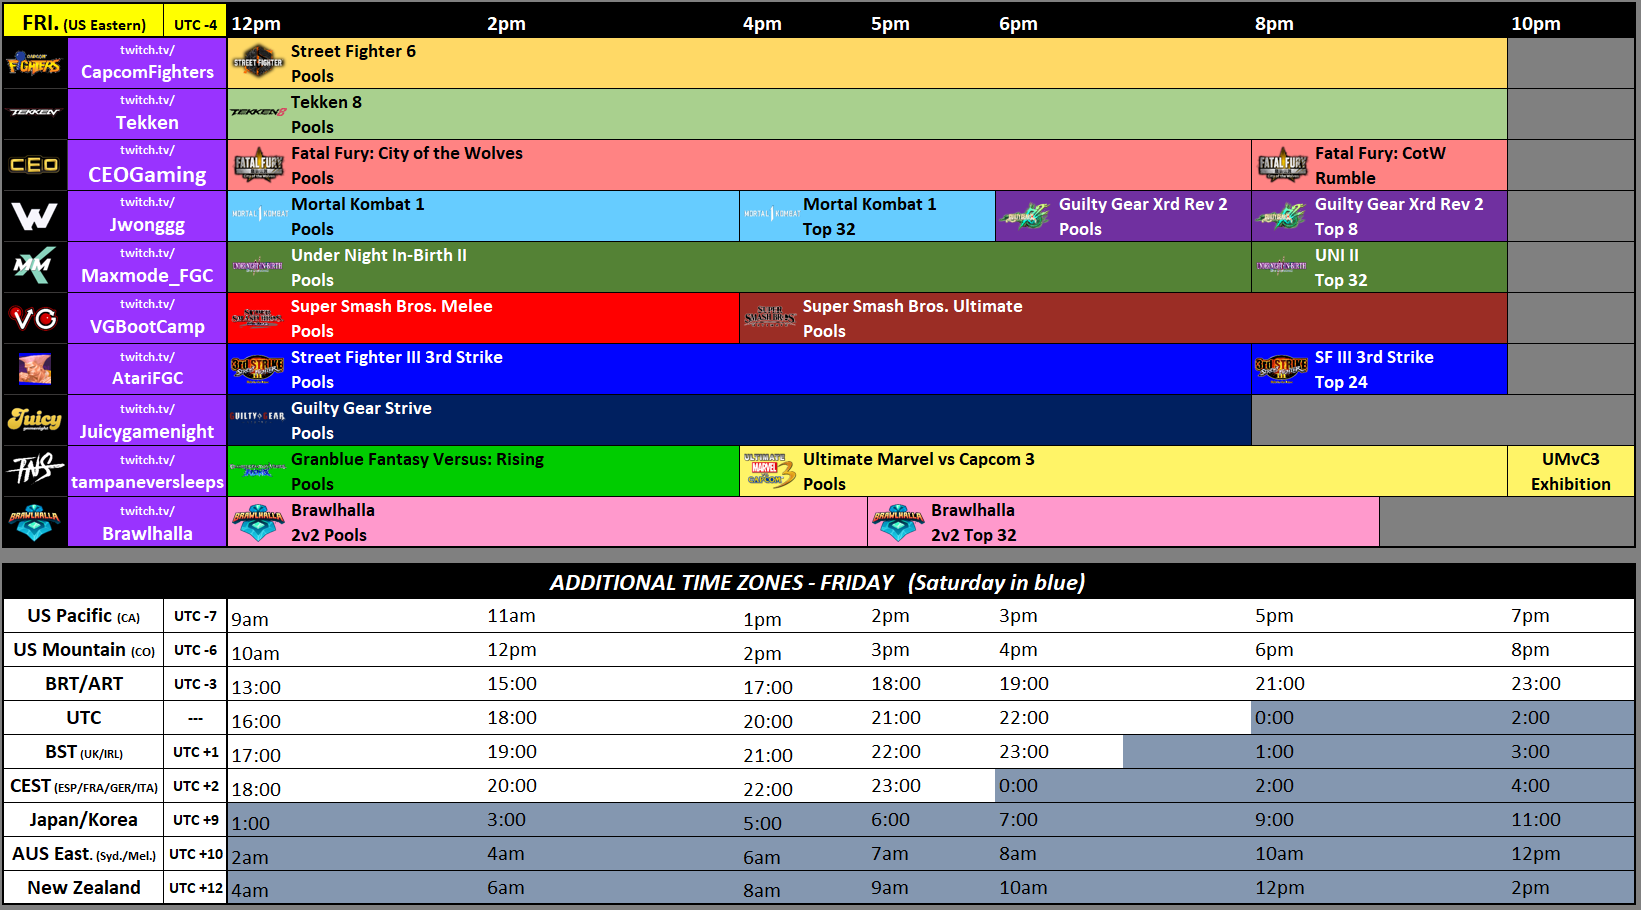
Task: Expand the ADDITIONAL TIME ZONES - FRIDAY header
Action: pos(820,582)
